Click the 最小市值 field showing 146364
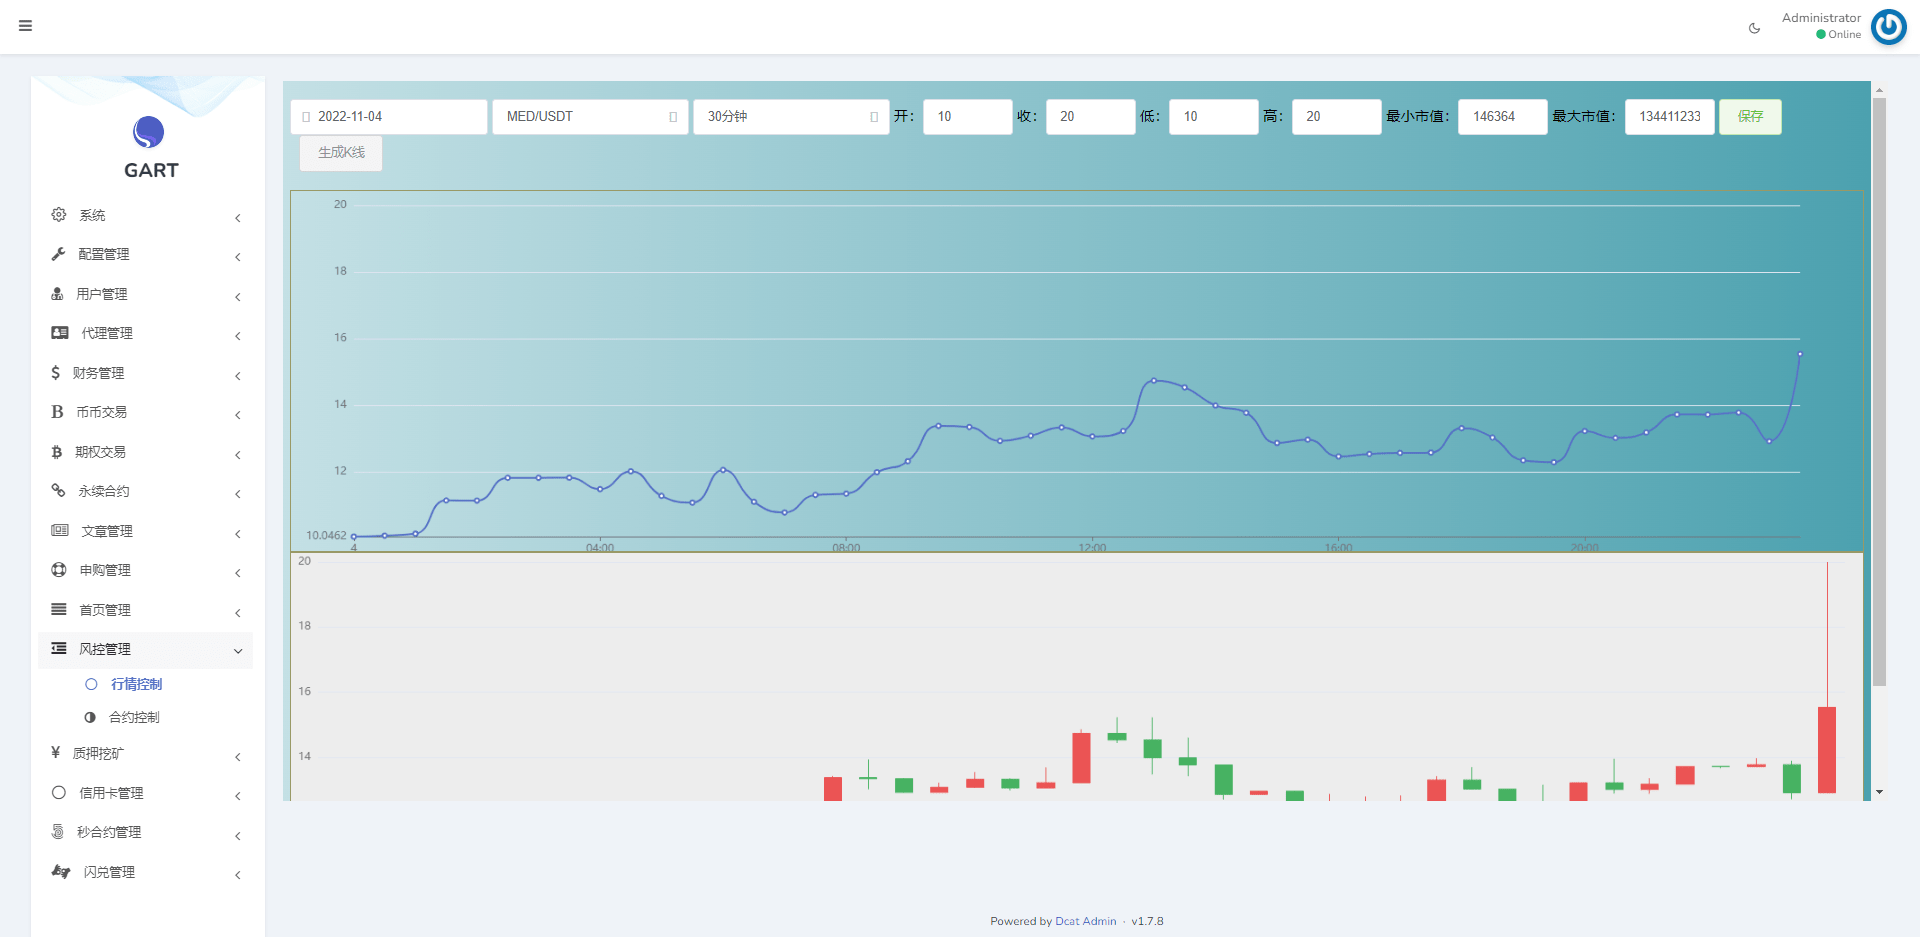1920x937 pixels. pos(1502,117)
